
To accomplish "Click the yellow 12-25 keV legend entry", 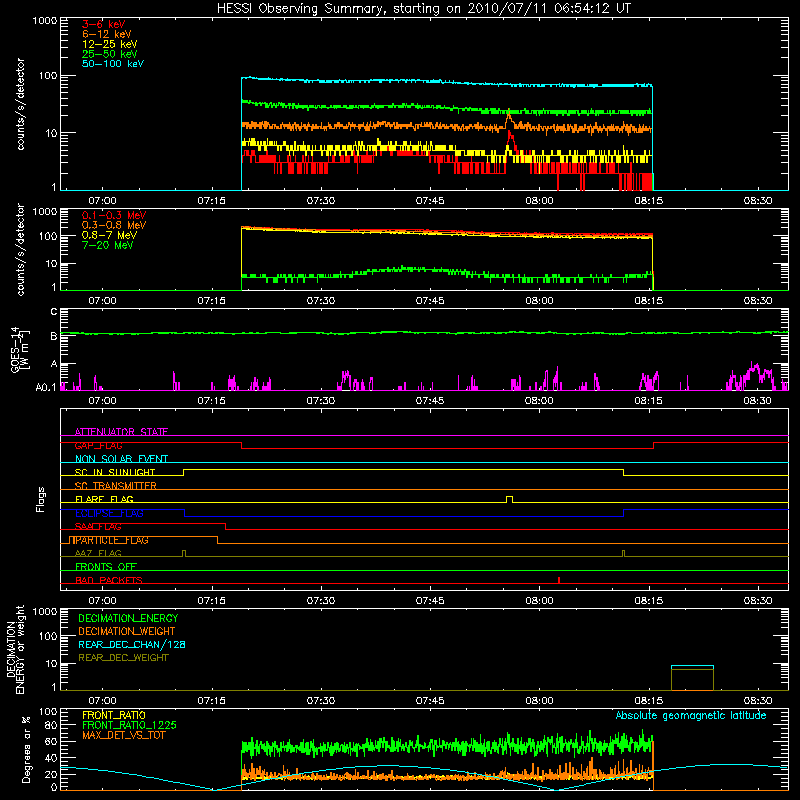I will click(110, 44).
